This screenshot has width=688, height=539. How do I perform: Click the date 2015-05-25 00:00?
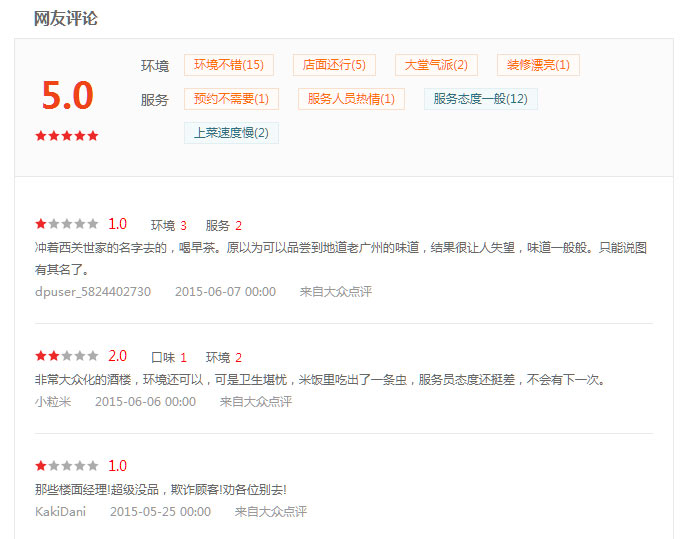161,511
